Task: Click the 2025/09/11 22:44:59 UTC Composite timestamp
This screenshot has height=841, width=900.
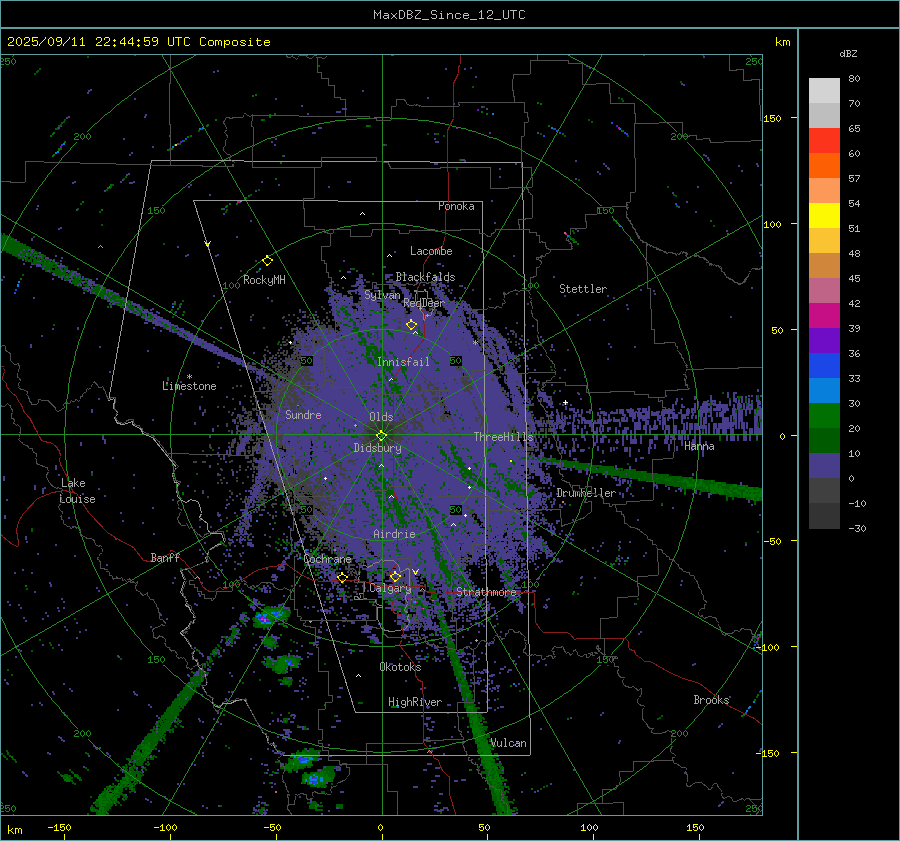Action: click(138, 42)
